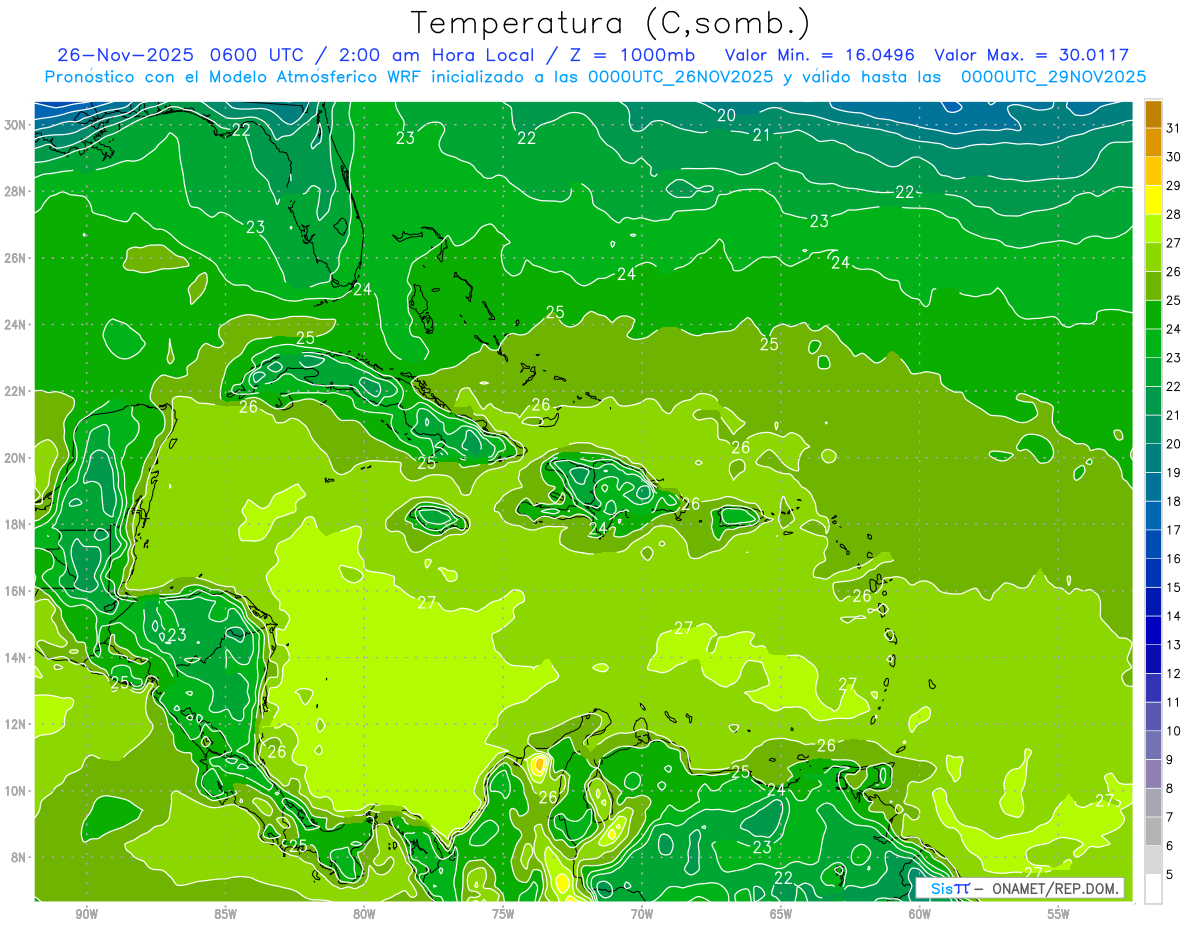Click "2:00 am Hora Local" text
1200x927 pixels.
(438, 55)
